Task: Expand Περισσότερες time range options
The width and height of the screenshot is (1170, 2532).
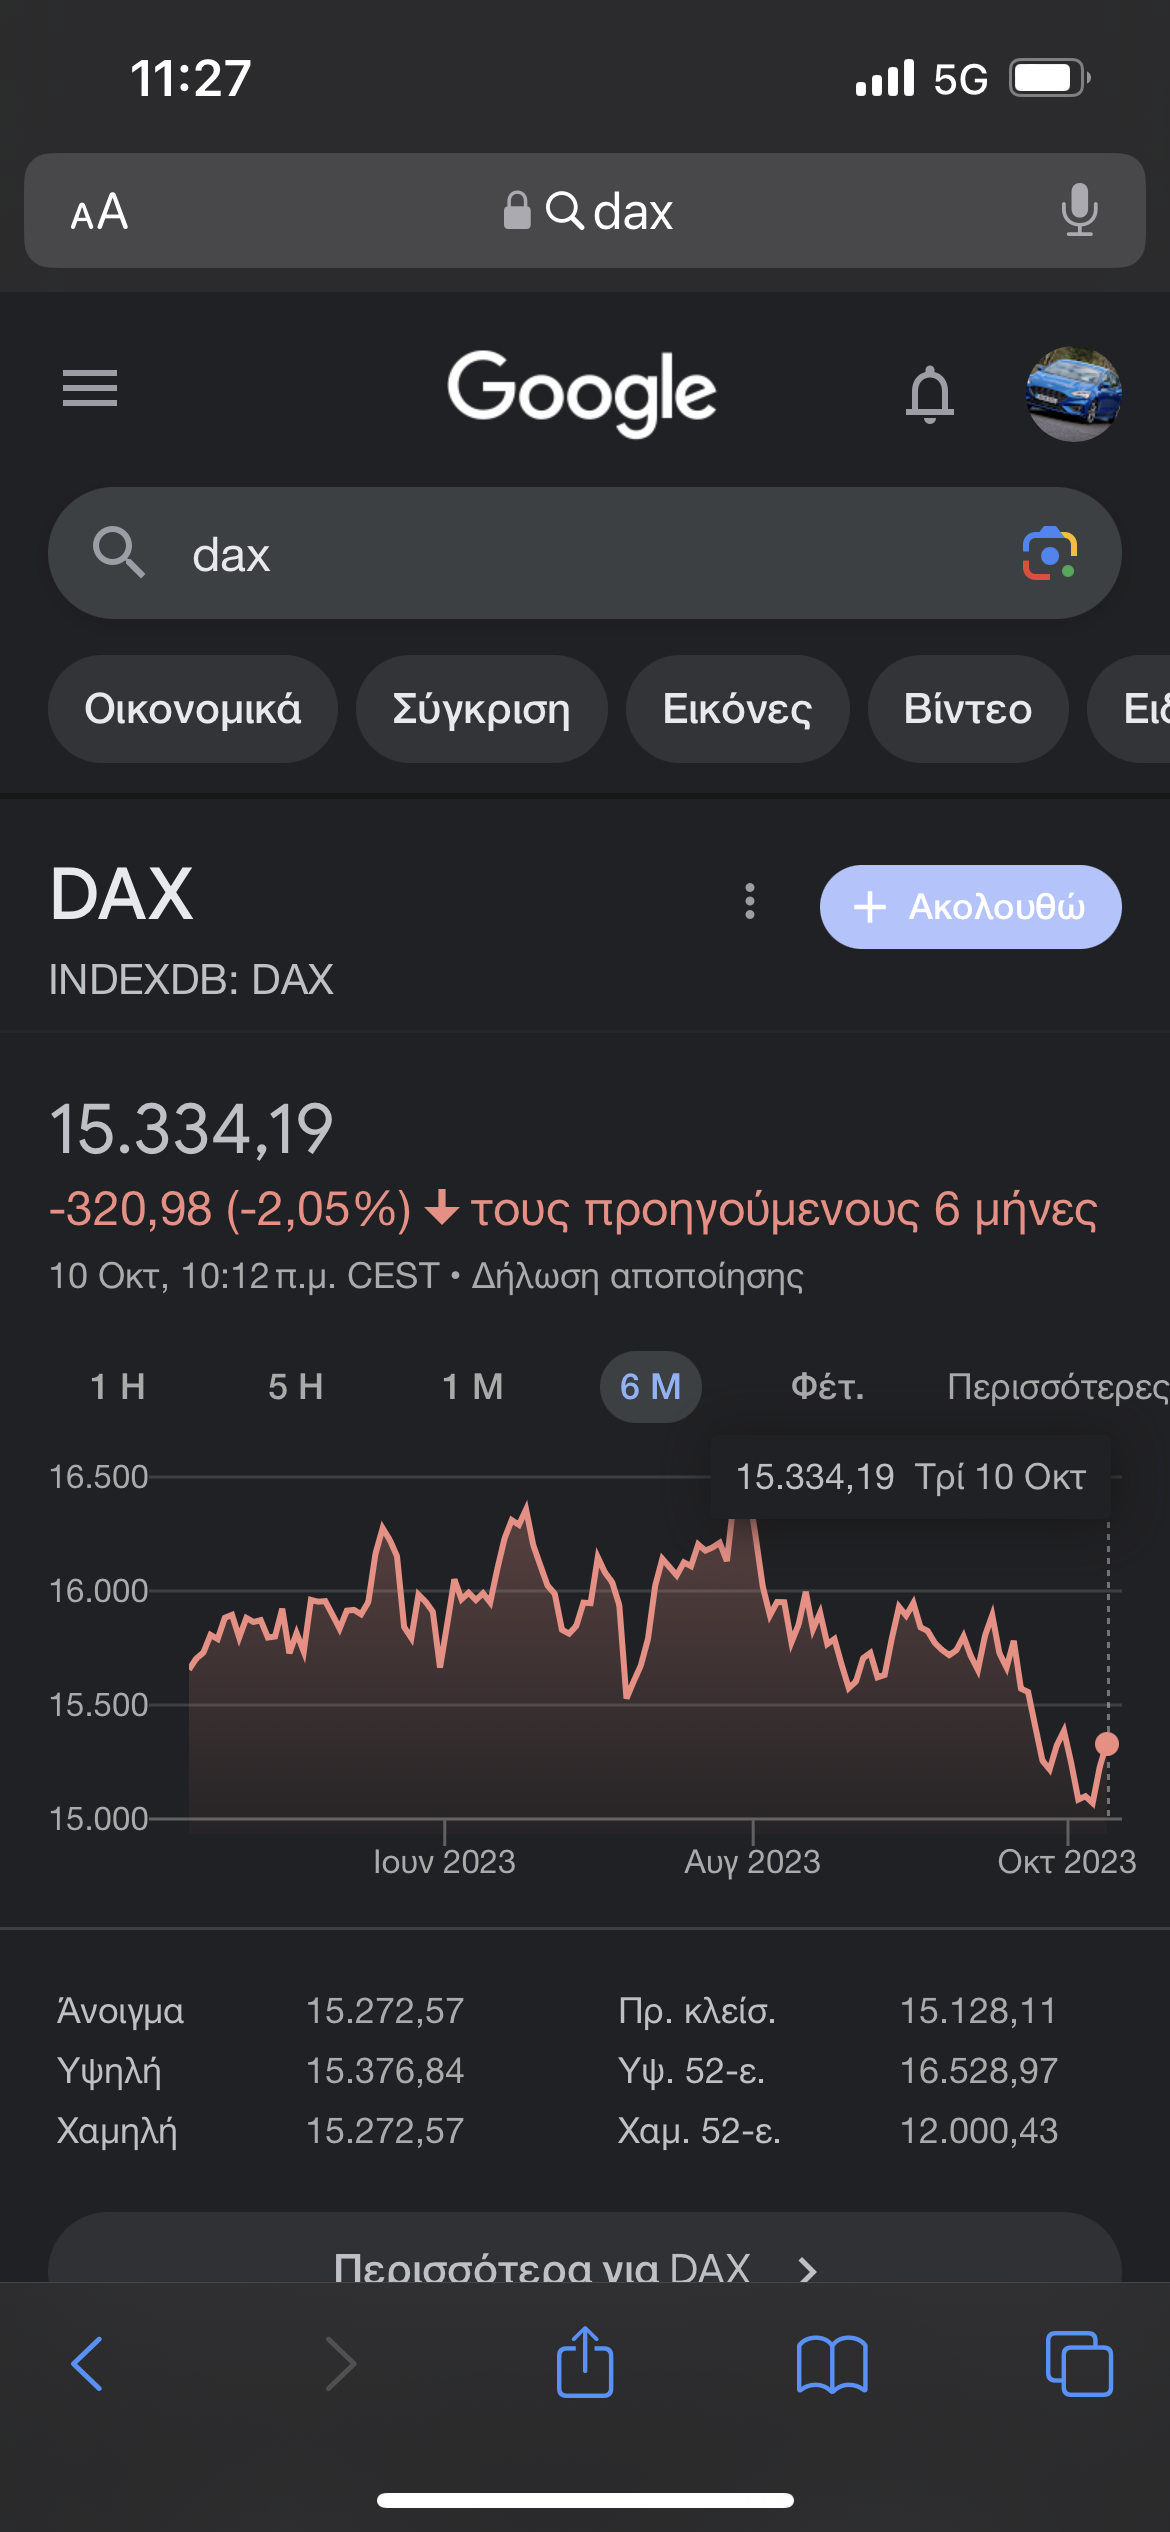Action: click(x=1056, y=1387)
